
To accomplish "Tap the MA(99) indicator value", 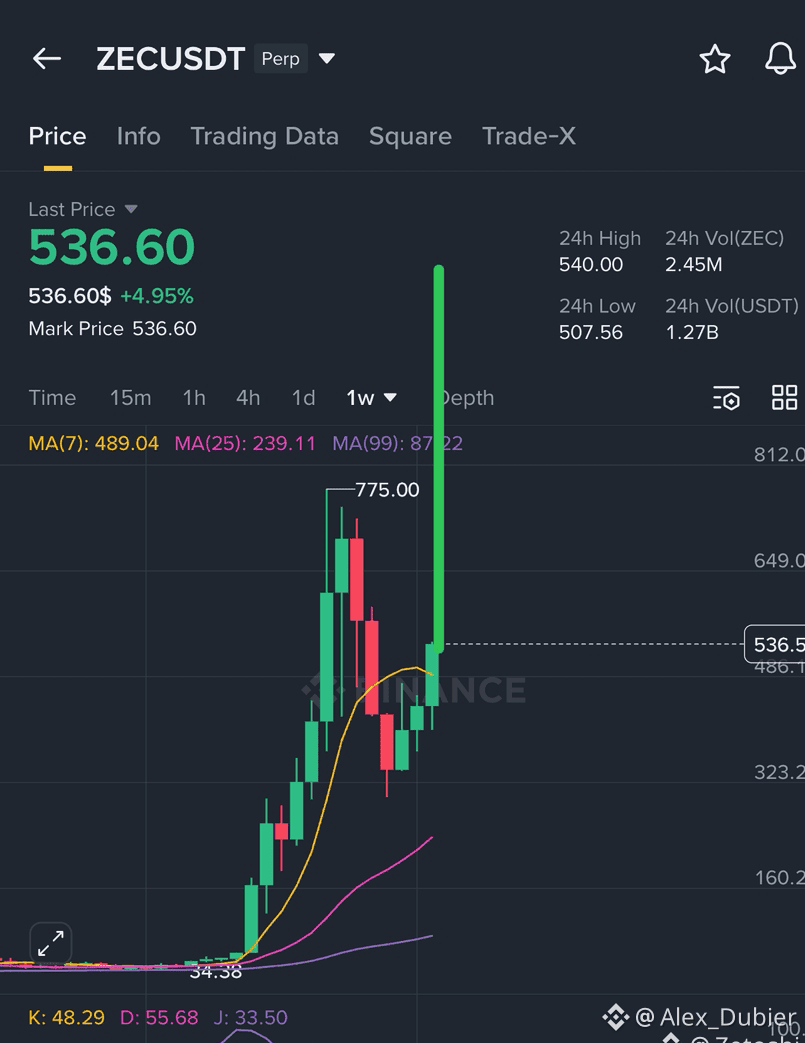I will point(397,443).
